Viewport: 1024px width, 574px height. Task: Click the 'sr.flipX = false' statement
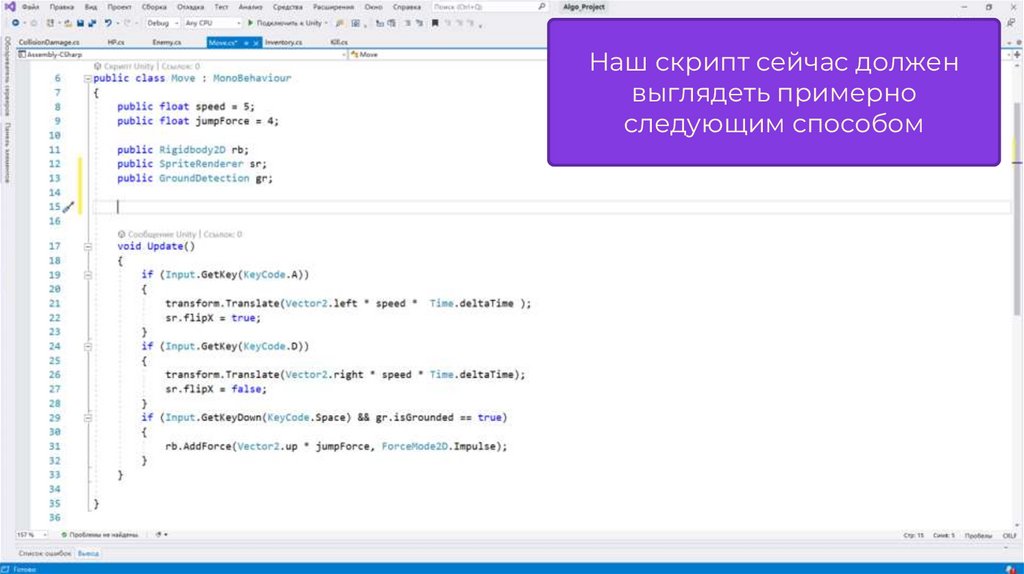click(x=216, y=389)
